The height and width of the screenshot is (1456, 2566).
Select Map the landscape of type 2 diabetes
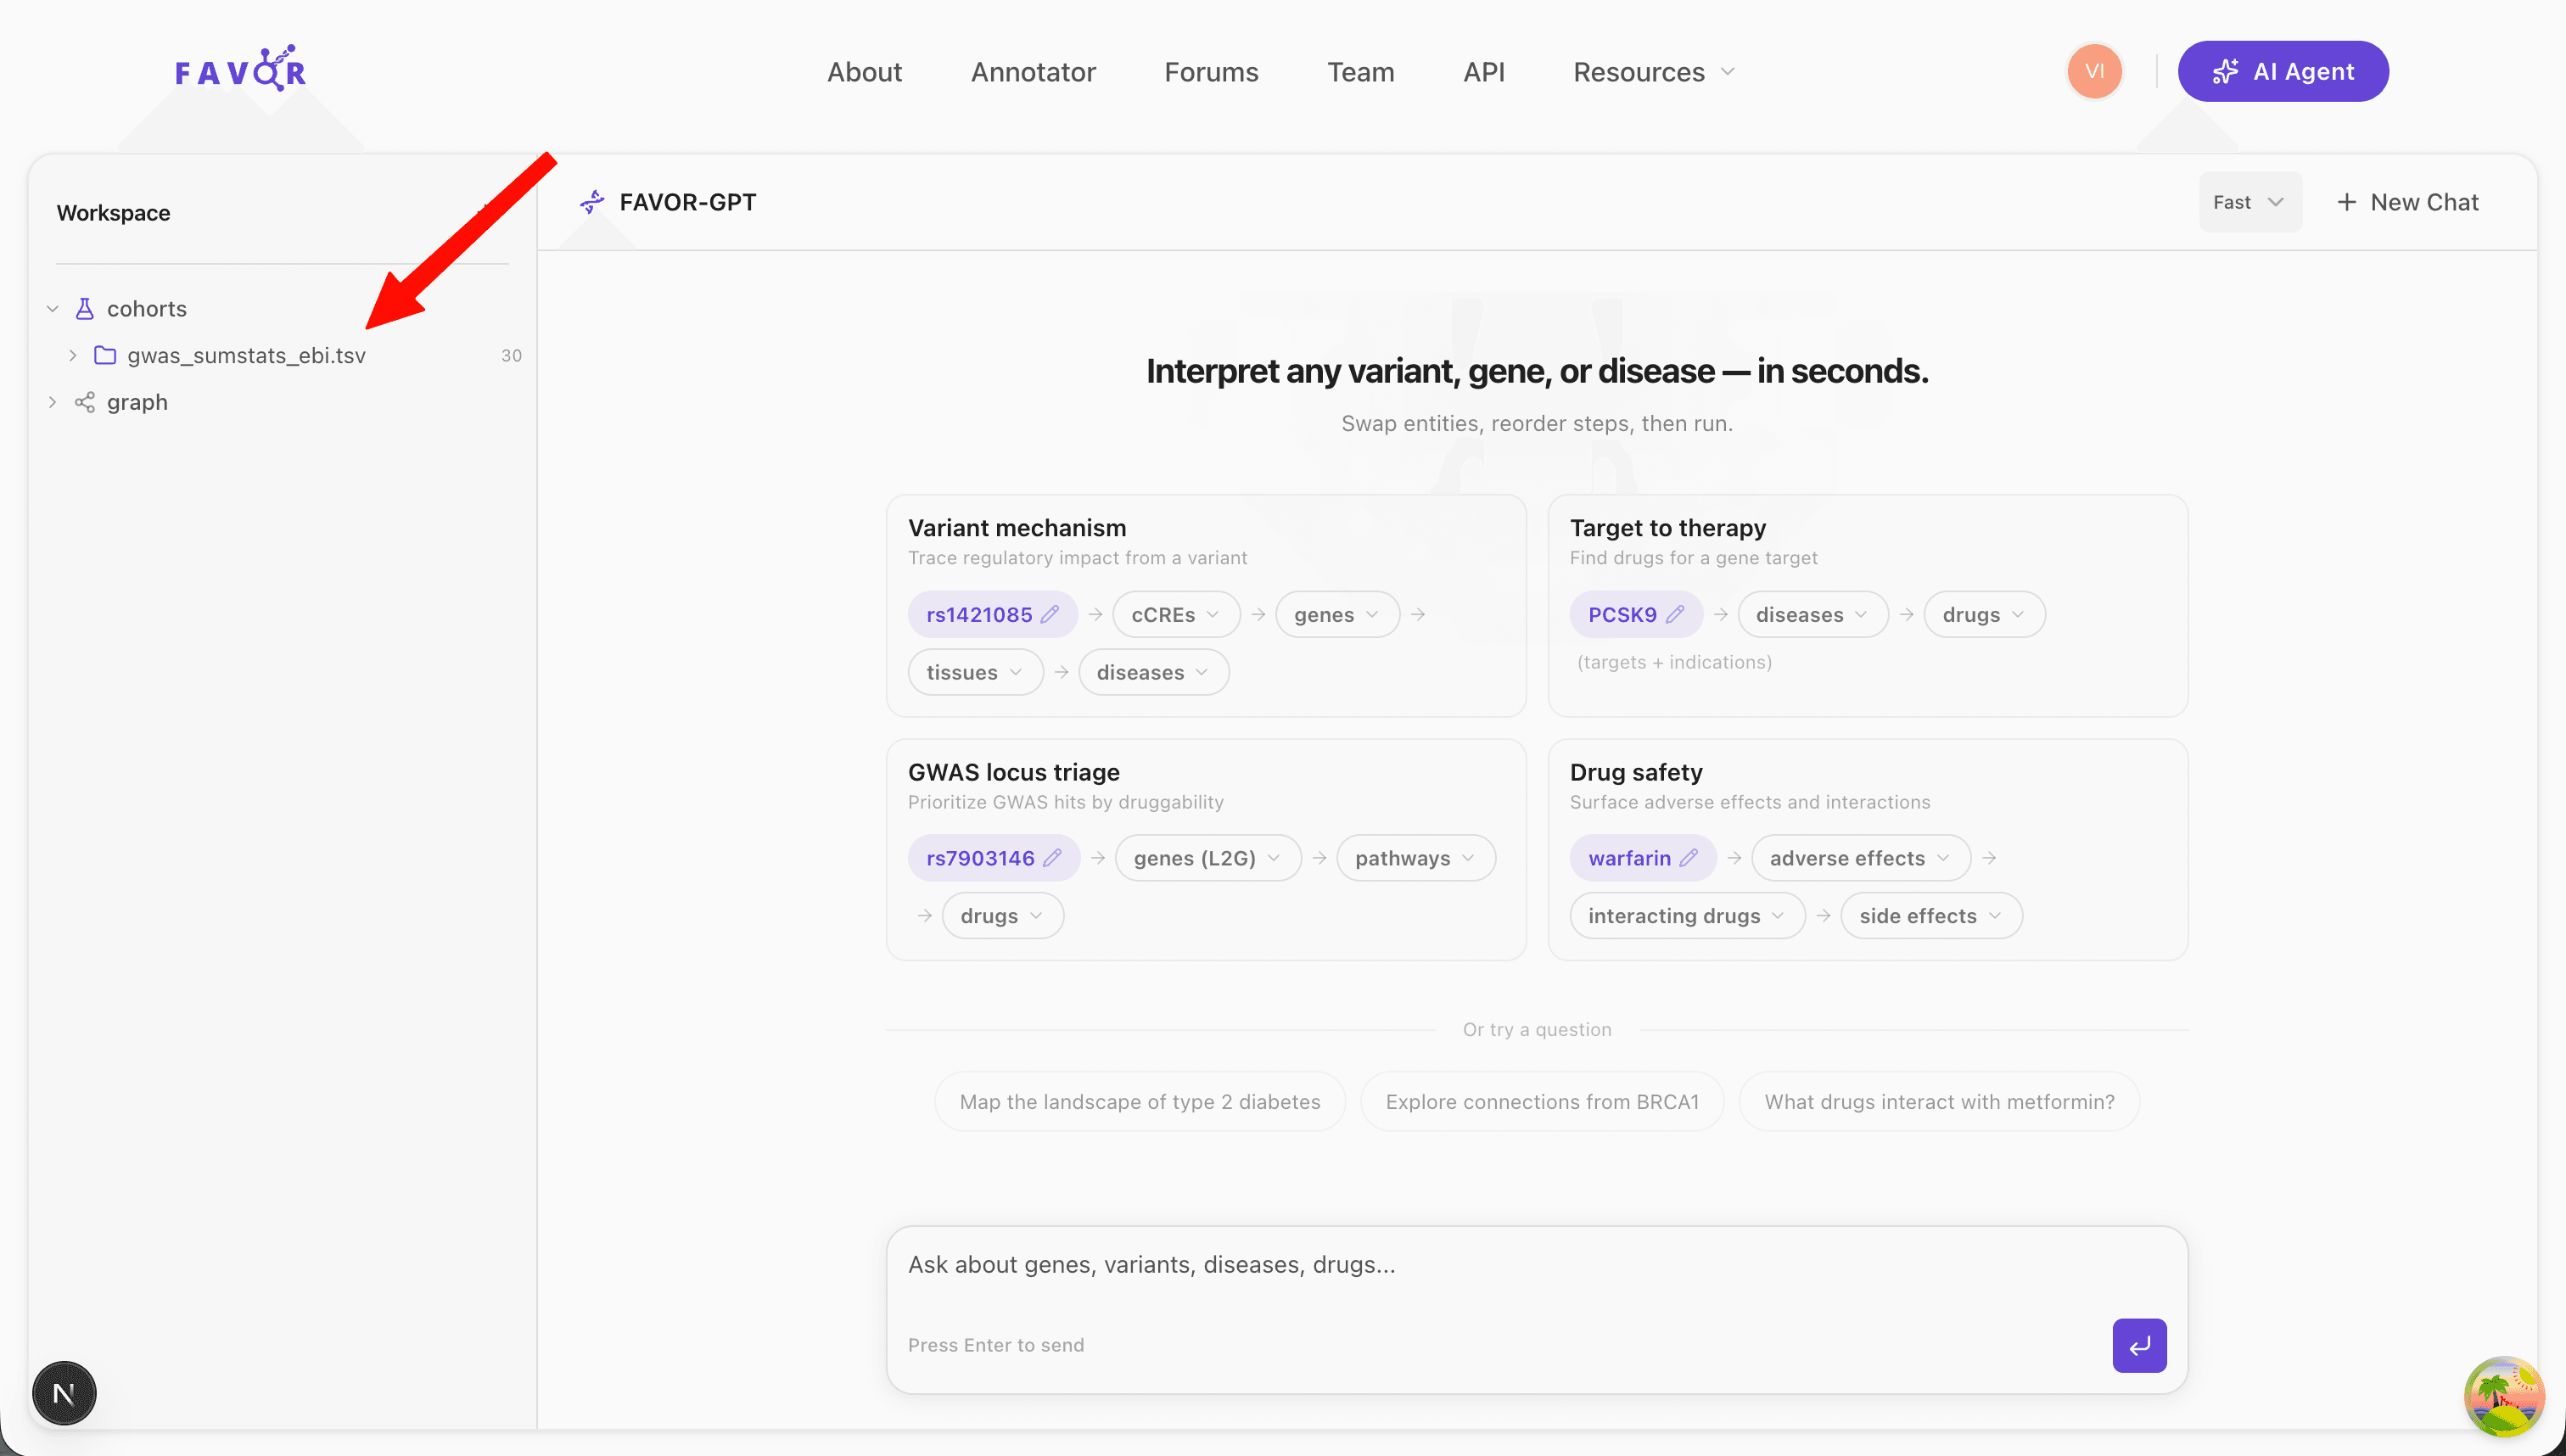pos(1139,1101)
